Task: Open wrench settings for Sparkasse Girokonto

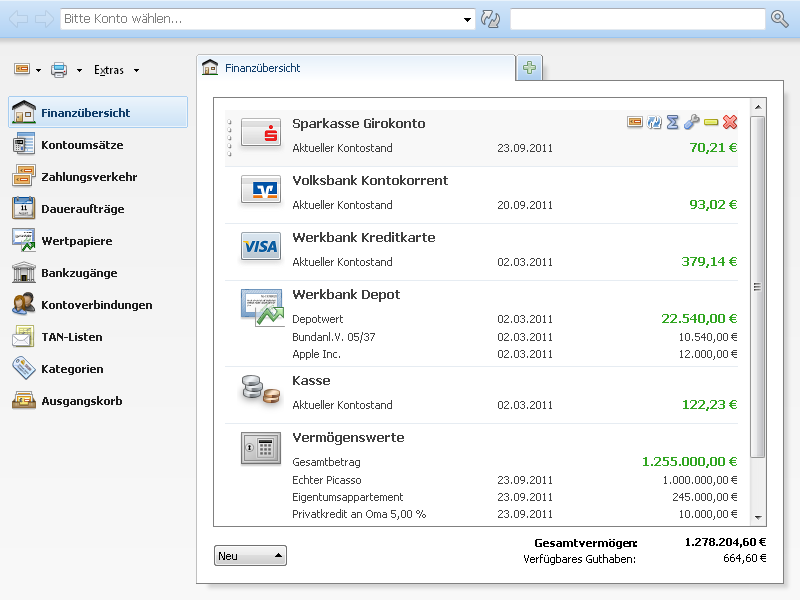Action: (691, 122)
